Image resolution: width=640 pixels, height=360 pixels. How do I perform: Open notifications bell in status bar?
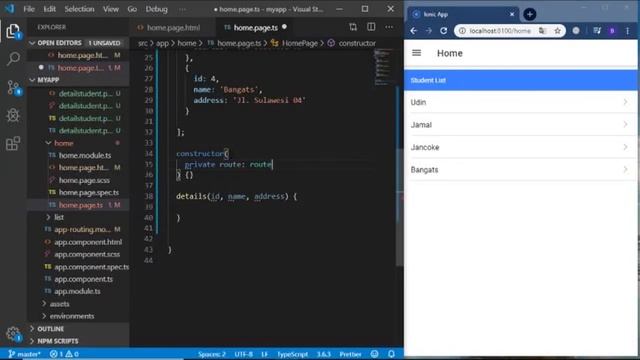(x=391, y=354)
